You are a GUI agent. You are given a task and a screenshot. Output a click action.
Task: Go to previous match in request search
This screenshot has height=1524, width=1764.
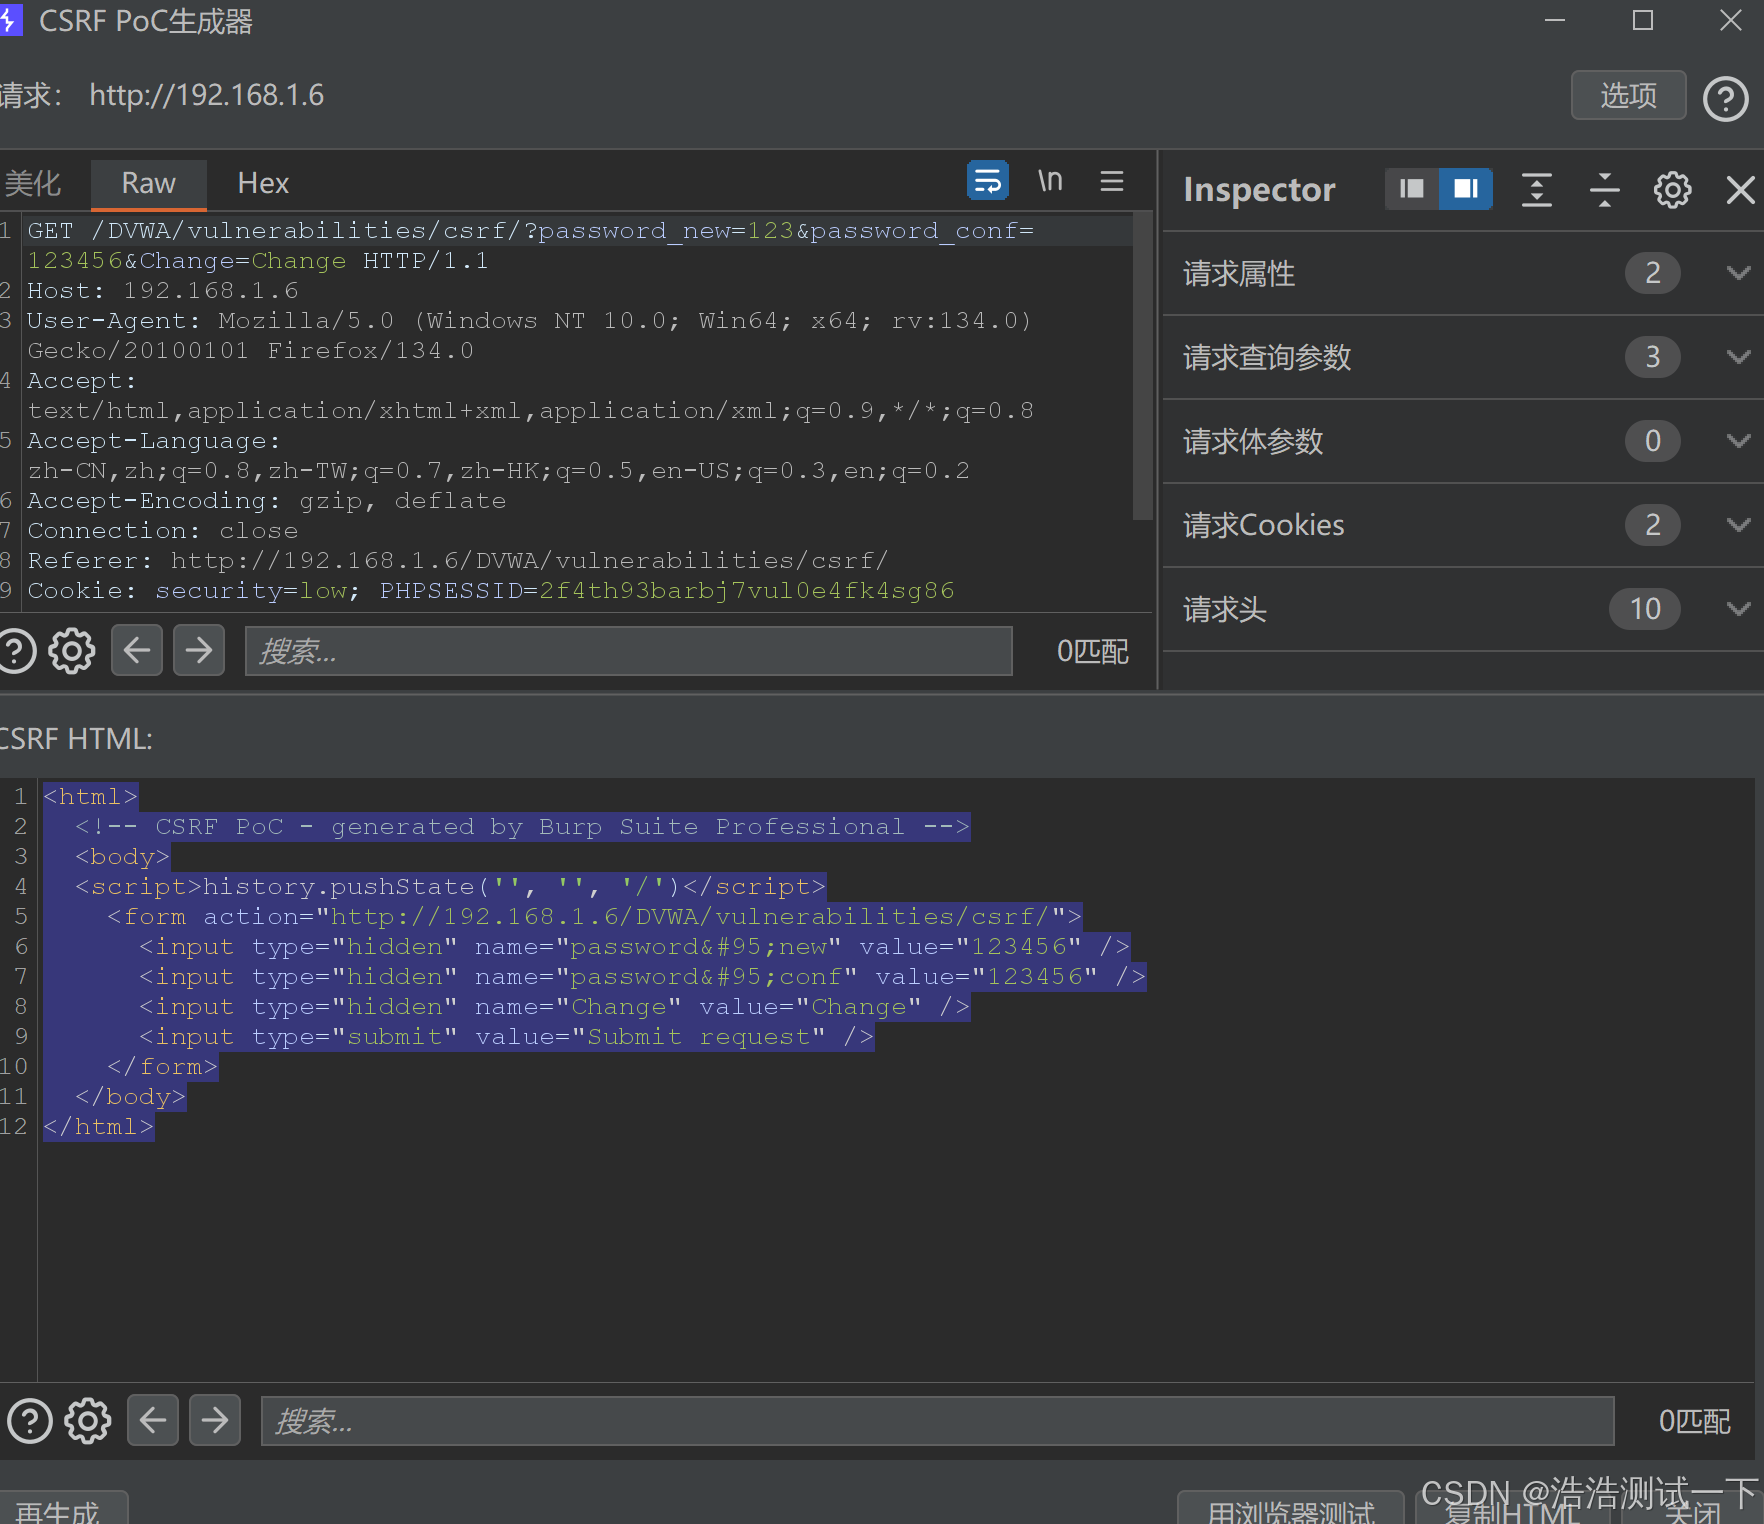[137, 650]
